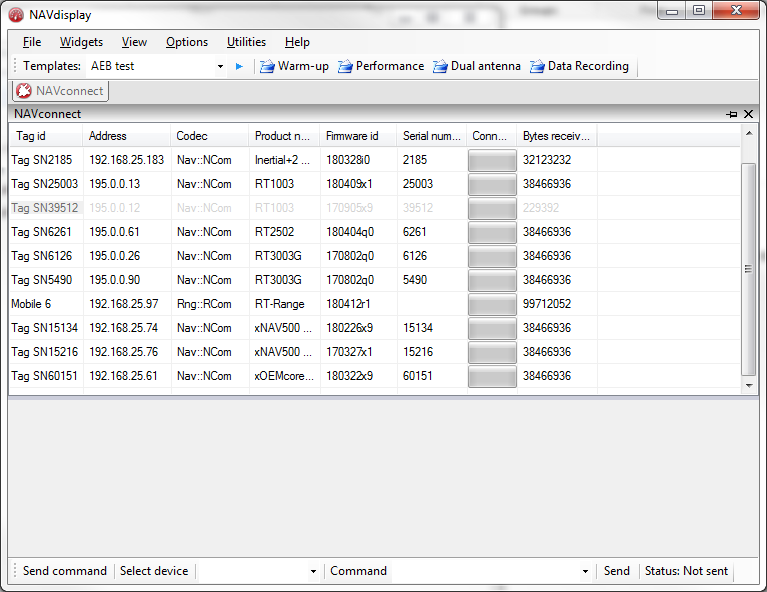767x592 pixels.
Task: Click the toolbar grip handle beside Templates
Action: (15, 66)
